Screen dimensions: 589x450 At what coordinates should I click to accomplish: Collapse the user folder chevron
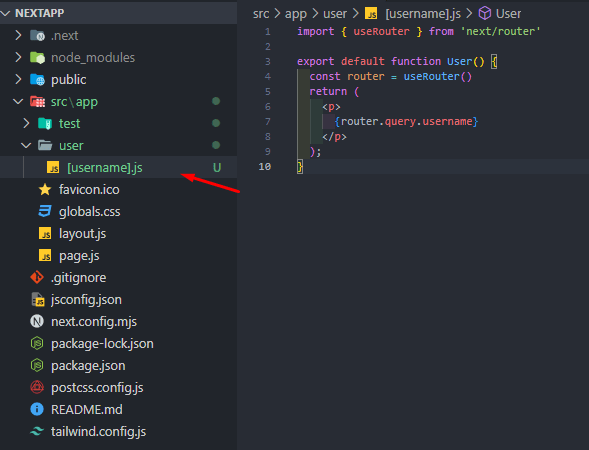(x=26, y=145)
